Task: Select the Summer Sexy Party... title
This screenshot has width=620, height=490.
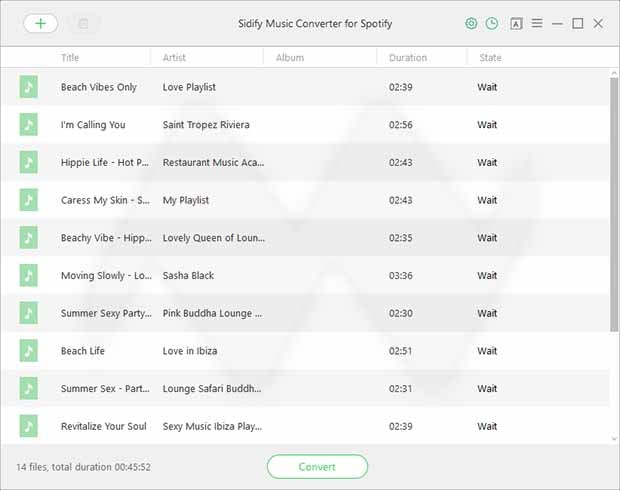Action: [106, 313]
